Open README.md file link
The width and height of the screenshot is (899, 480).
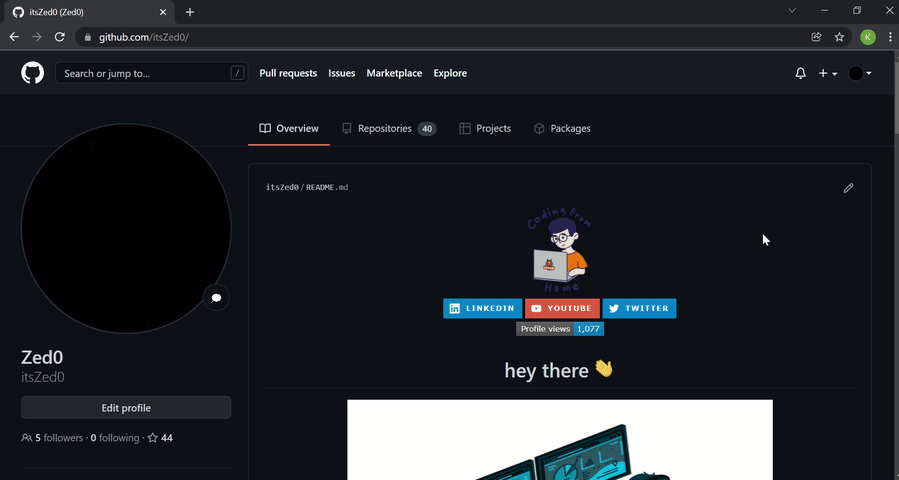(327, 188)
